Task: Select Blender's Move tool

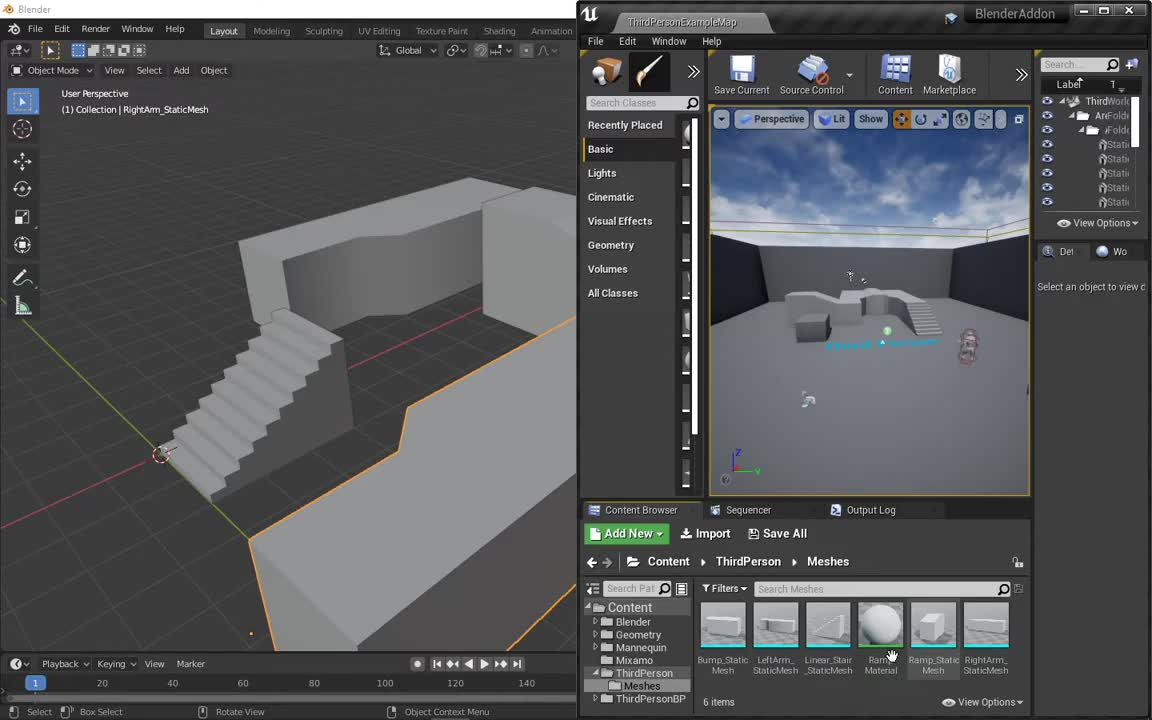Action: click(x=22, y=161)
